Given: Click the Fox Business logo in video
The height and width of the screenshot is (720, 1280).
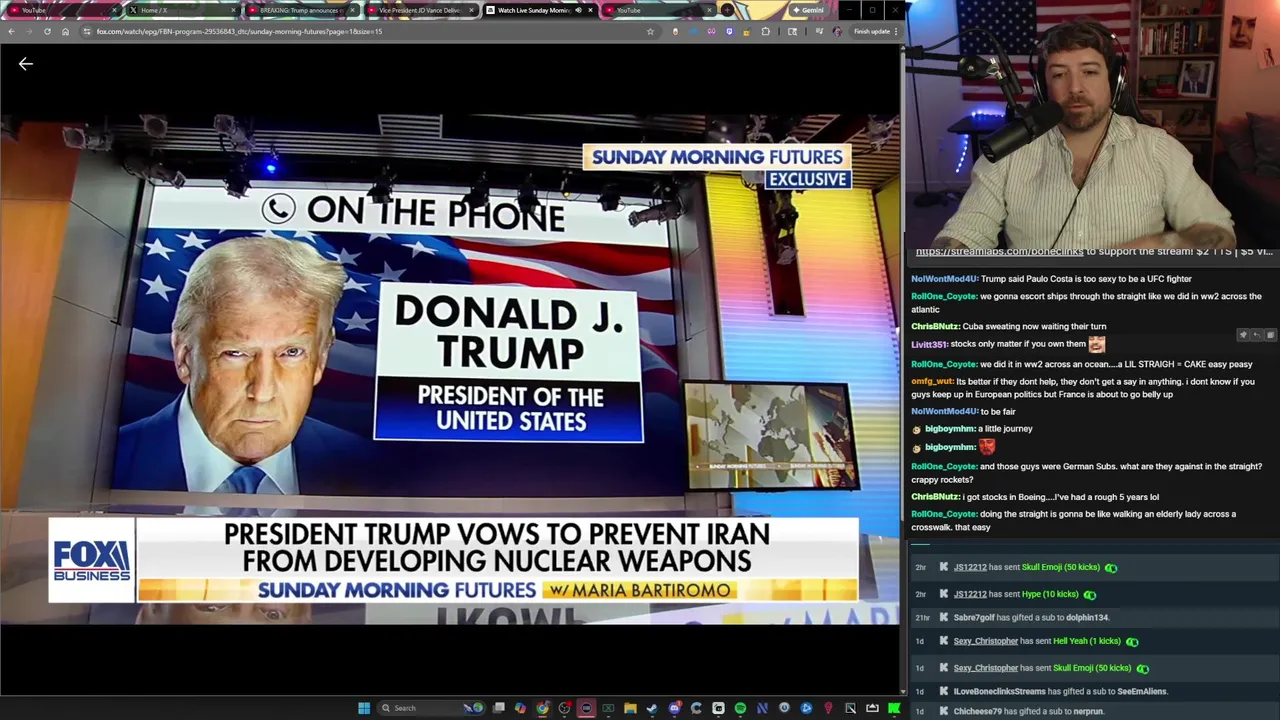Looking at the screenshot, I should tap(91, 560).
